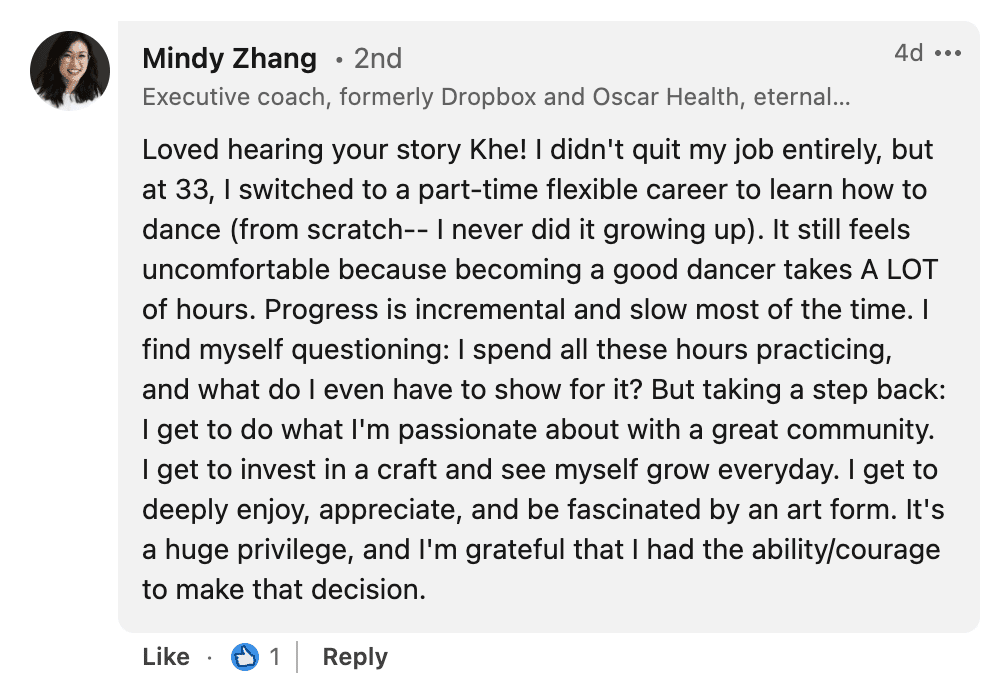Screen dimensions: 1006x686
Task: Click the 2nd degree connection badge
Action: tap(378, 58)
